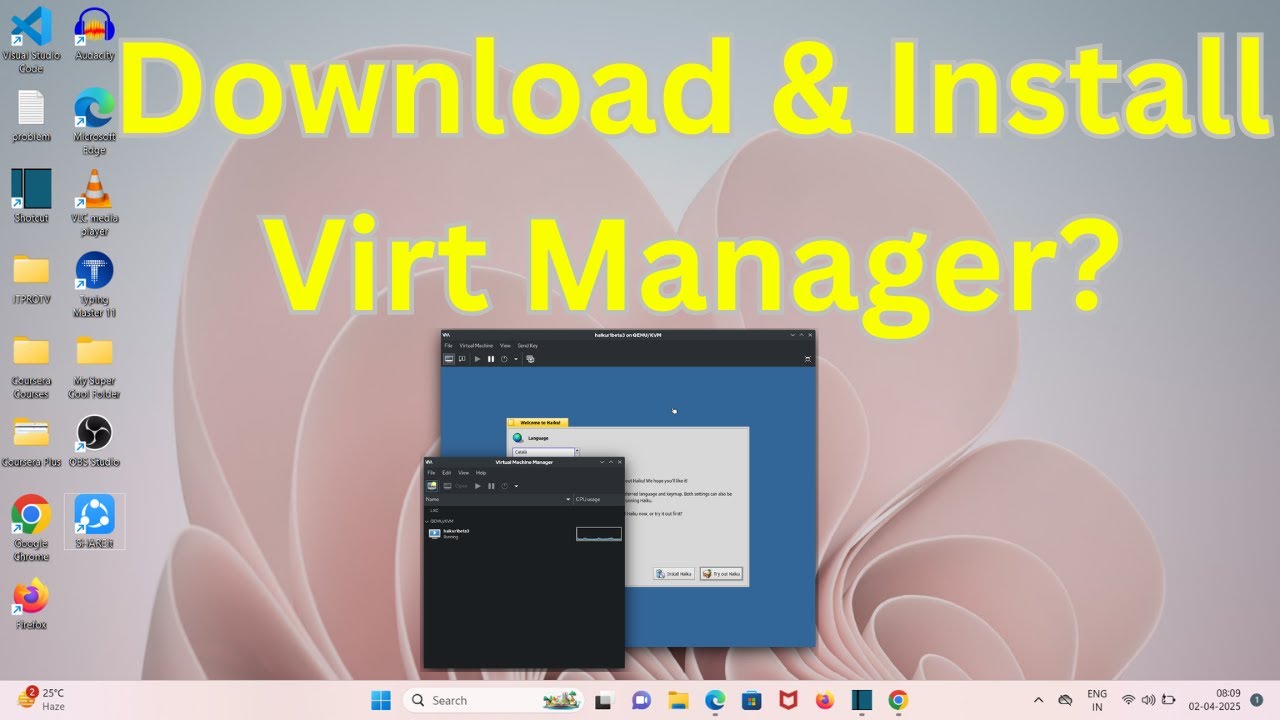The height and width of the screenshot is (720, 1280).
Task: Open File Explorer from the taskbar
Action: point(678,700)
